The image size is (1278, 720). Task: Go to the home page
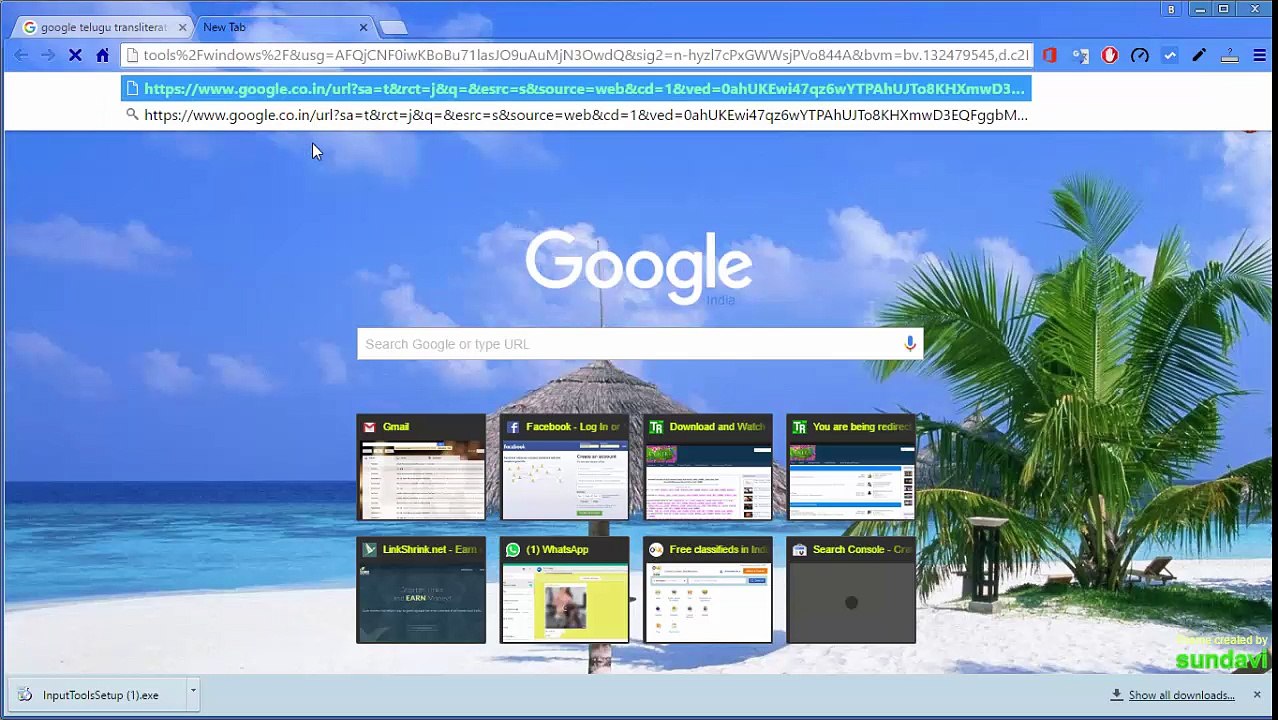[102, 56]
